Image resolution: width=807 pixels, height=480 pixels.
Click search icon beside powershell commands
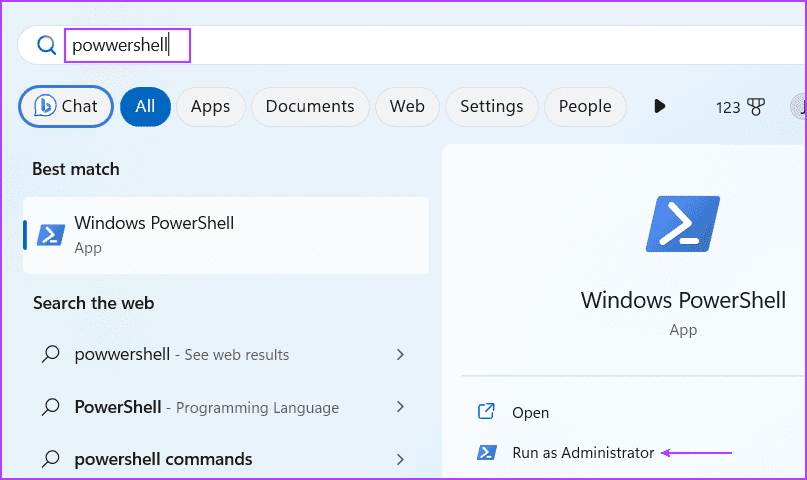point(50,459)
